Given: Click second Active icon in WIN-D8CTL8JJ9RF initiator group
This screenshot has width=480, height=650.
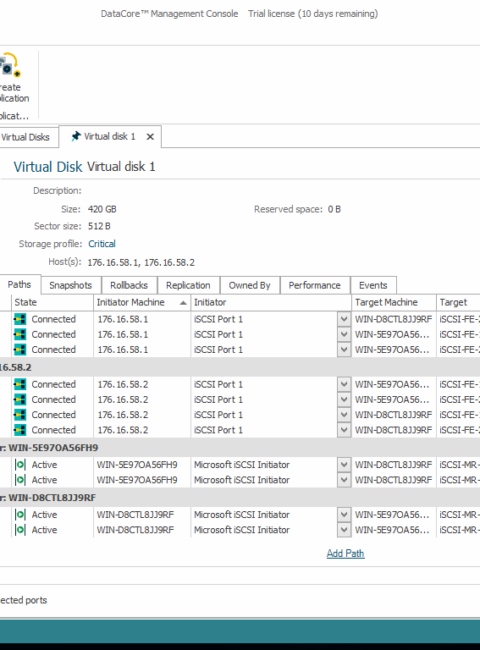Looking at the screenshot, I should [x=20, y=530].
